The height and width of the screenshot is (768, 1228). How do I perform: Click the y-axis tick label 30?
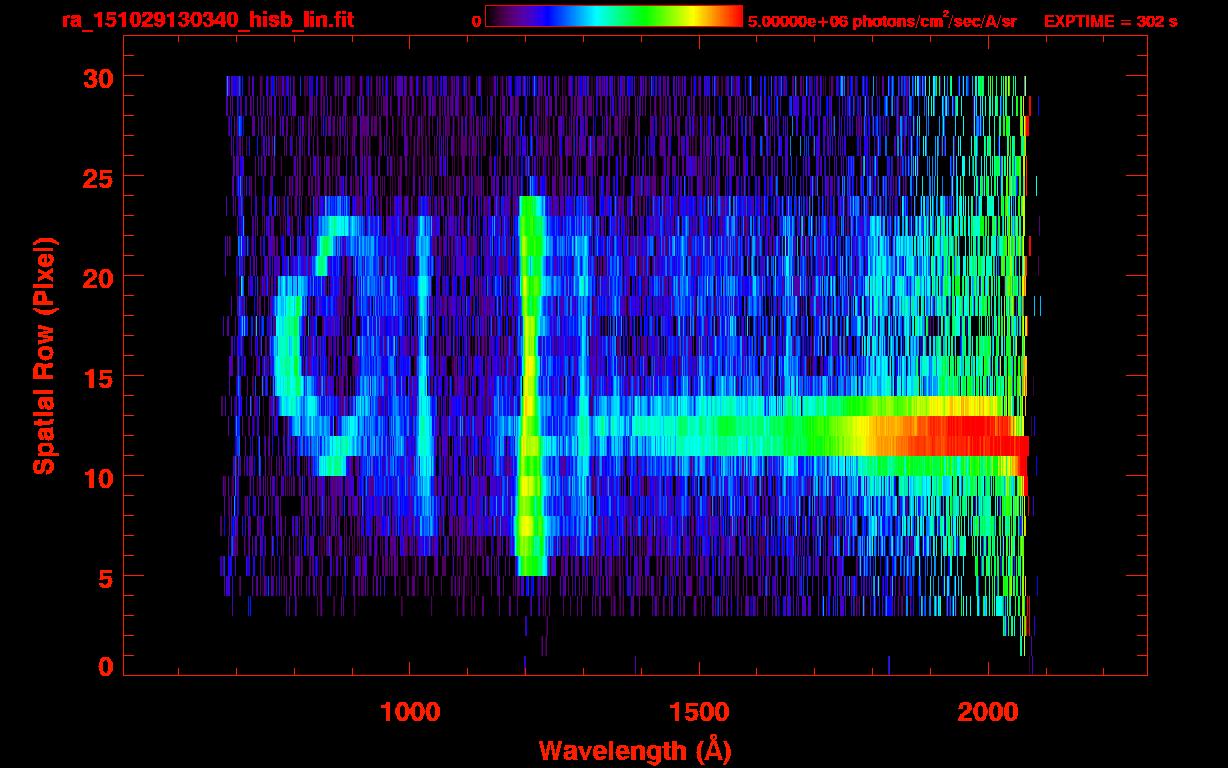(97, 77)
